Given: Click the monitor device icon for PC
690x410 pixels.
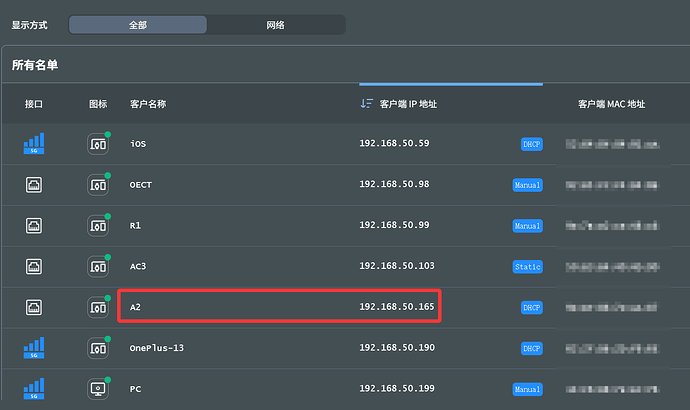Looking at the screenshot, I should pyautogui.click(x=97, y=388).
